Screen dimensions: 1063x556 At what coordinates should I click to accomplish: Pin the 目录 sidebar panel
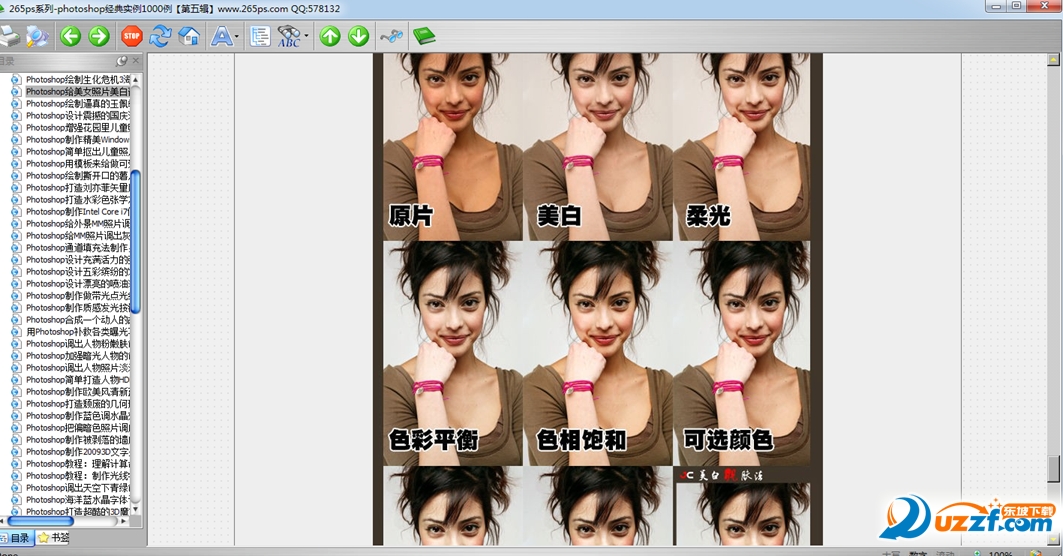click(123, 61)
